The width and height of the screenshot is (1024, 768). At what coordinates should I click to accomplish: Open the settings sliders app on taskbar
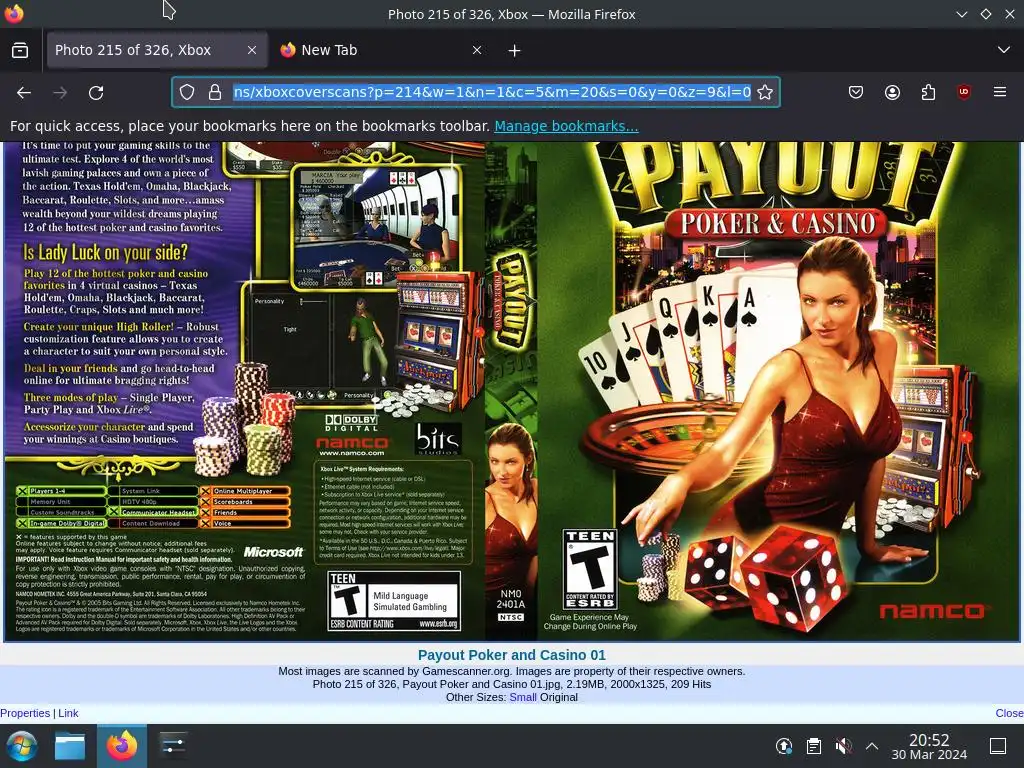(173, 746)
